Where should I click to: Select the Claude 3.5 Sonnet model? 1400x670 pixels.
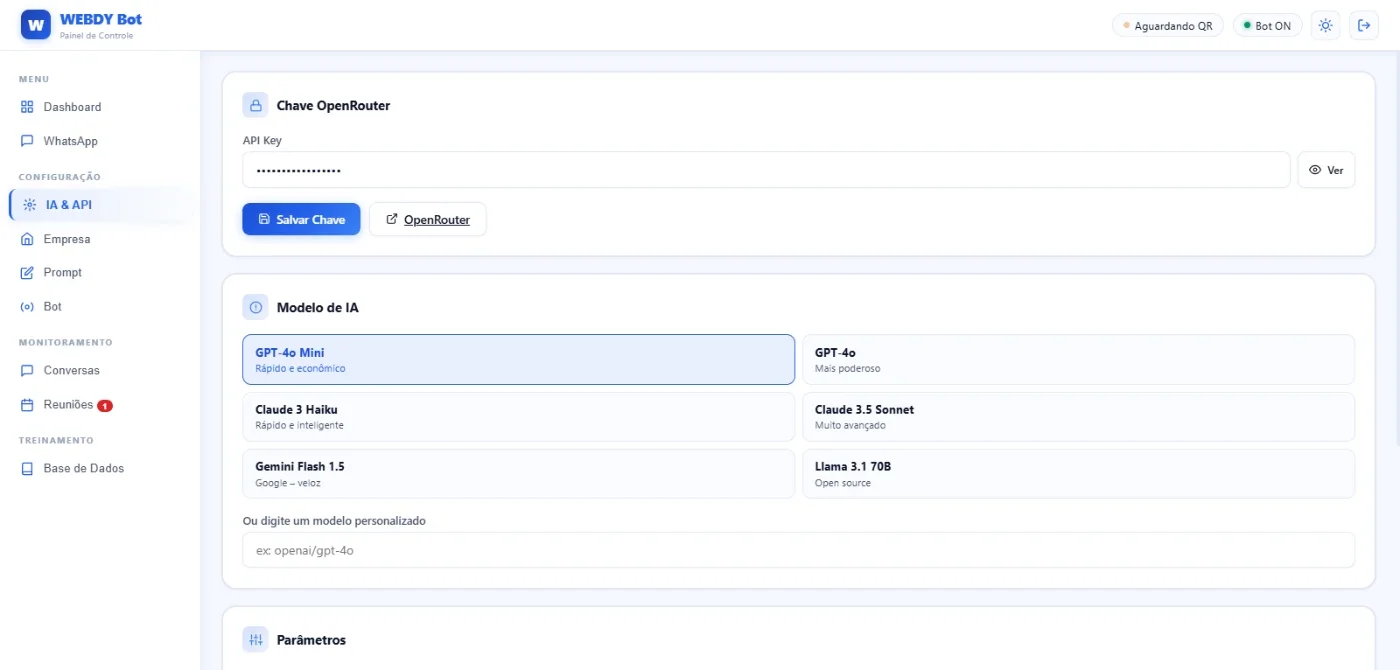coord(1078,417)
